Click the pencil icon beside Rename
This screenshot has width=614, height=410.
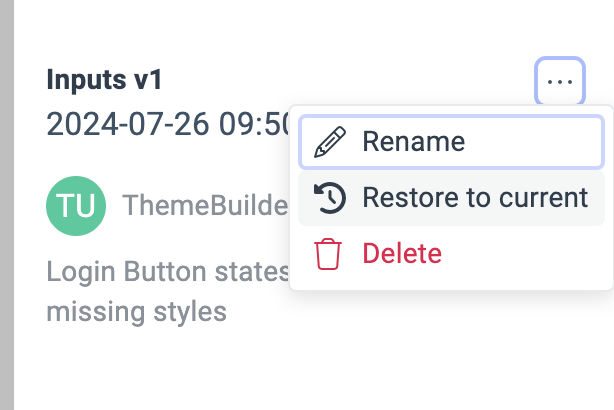pyautogui.click(x=328, y=142)
